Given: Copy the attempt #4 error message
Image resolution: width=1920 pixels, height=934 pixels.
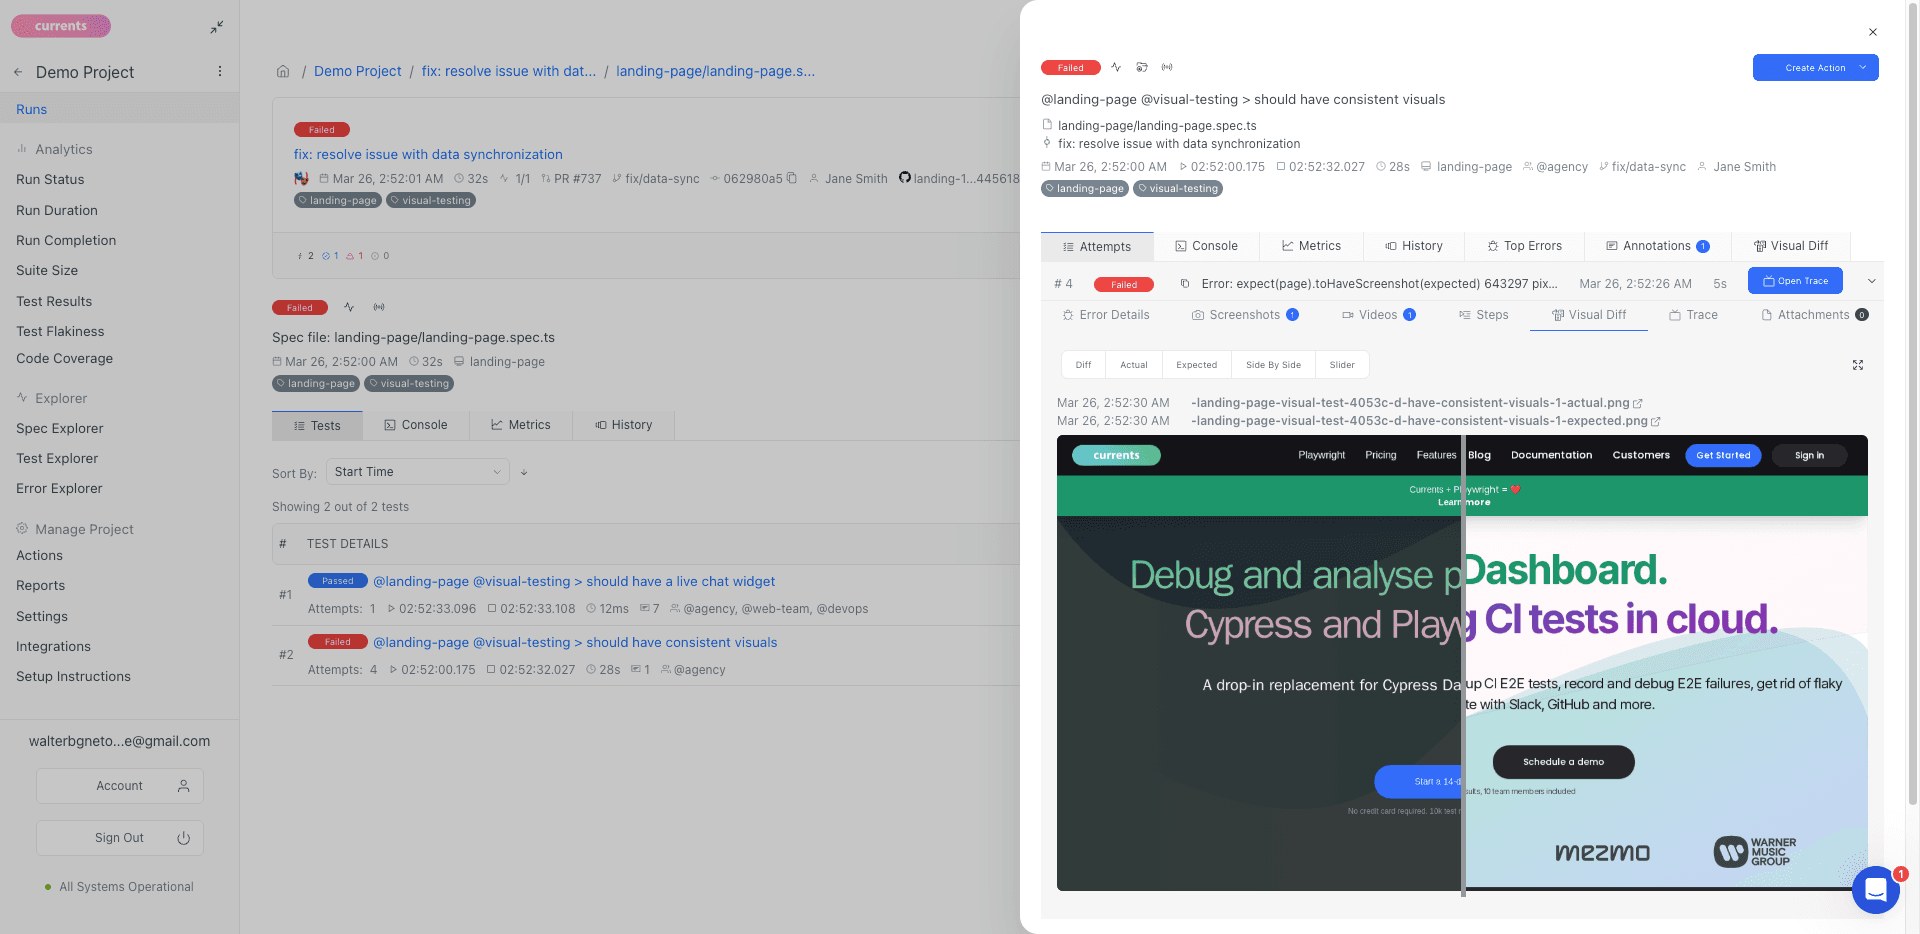Looking at the screenshot, I should (x=1185, y=284).
